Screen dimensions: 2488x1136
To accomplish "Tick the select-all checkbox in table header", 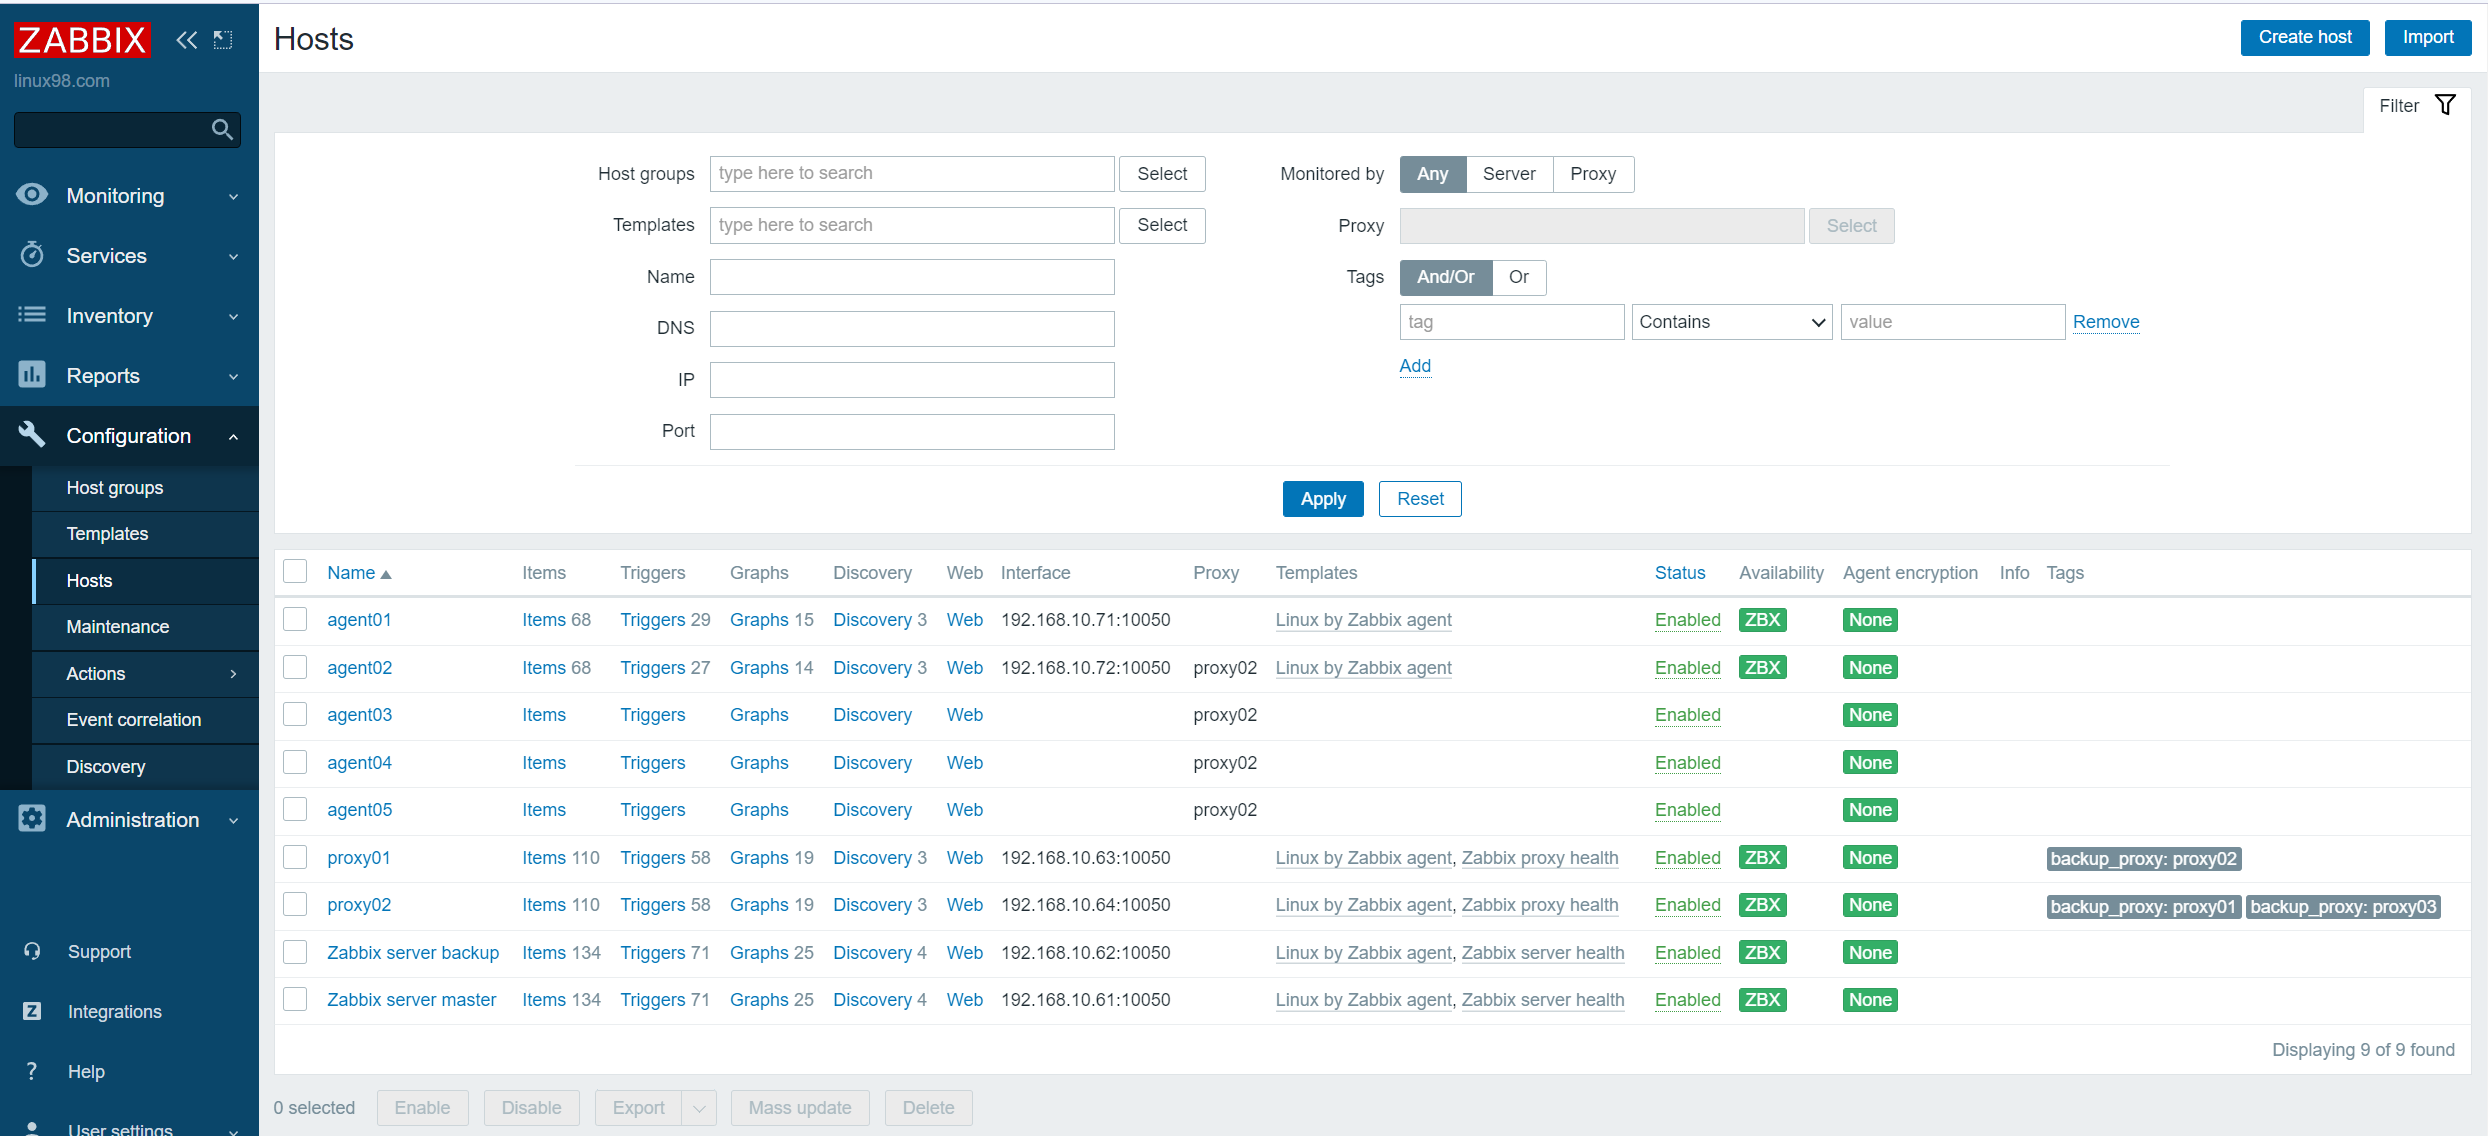I will (x=295, y=572).
